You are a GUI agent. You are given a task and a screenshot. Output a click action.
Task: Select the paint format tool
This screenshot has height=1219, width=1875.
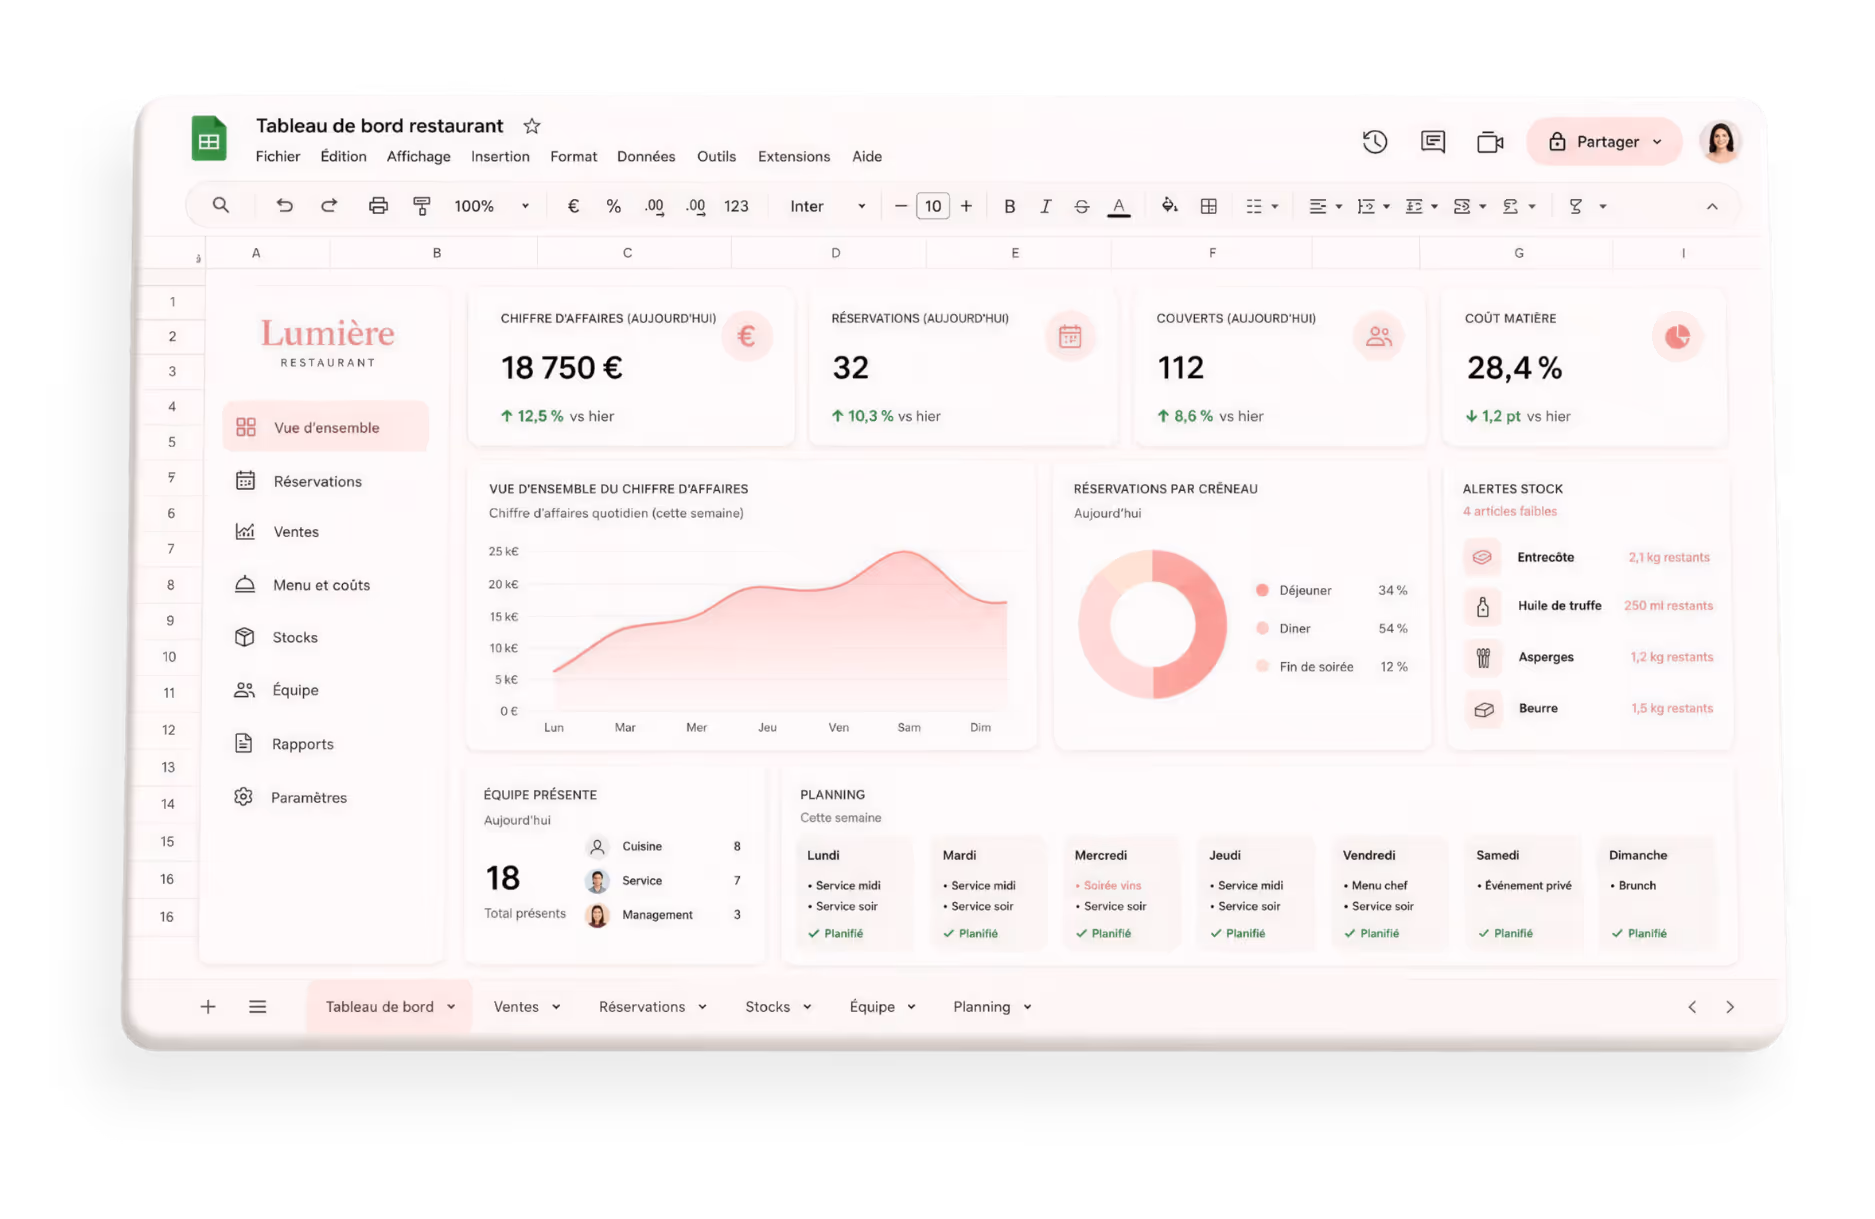(x=422, y=206)
